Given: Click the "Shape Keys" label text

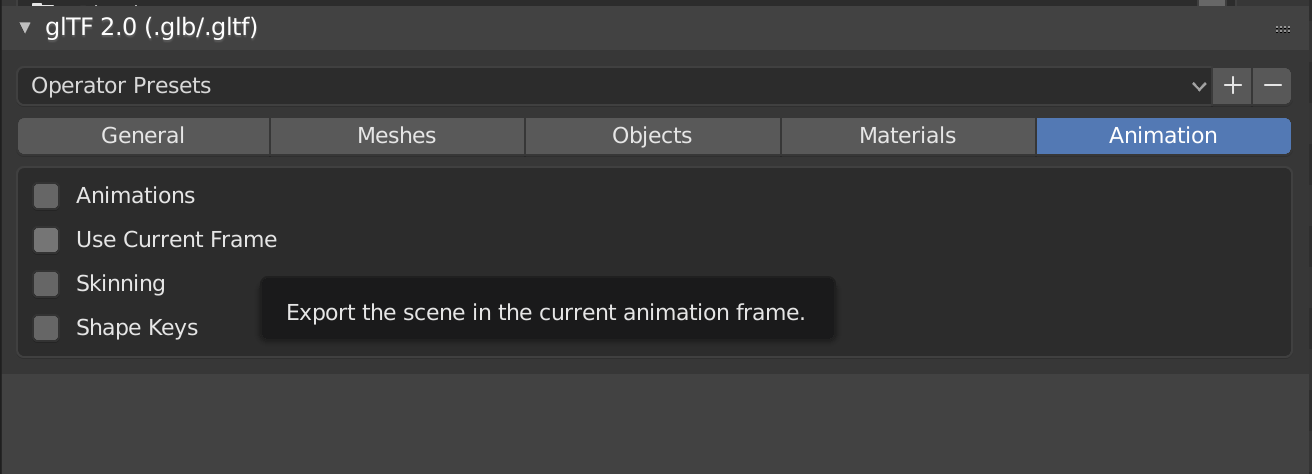Looking at the screenshot, I should [137, 328].
